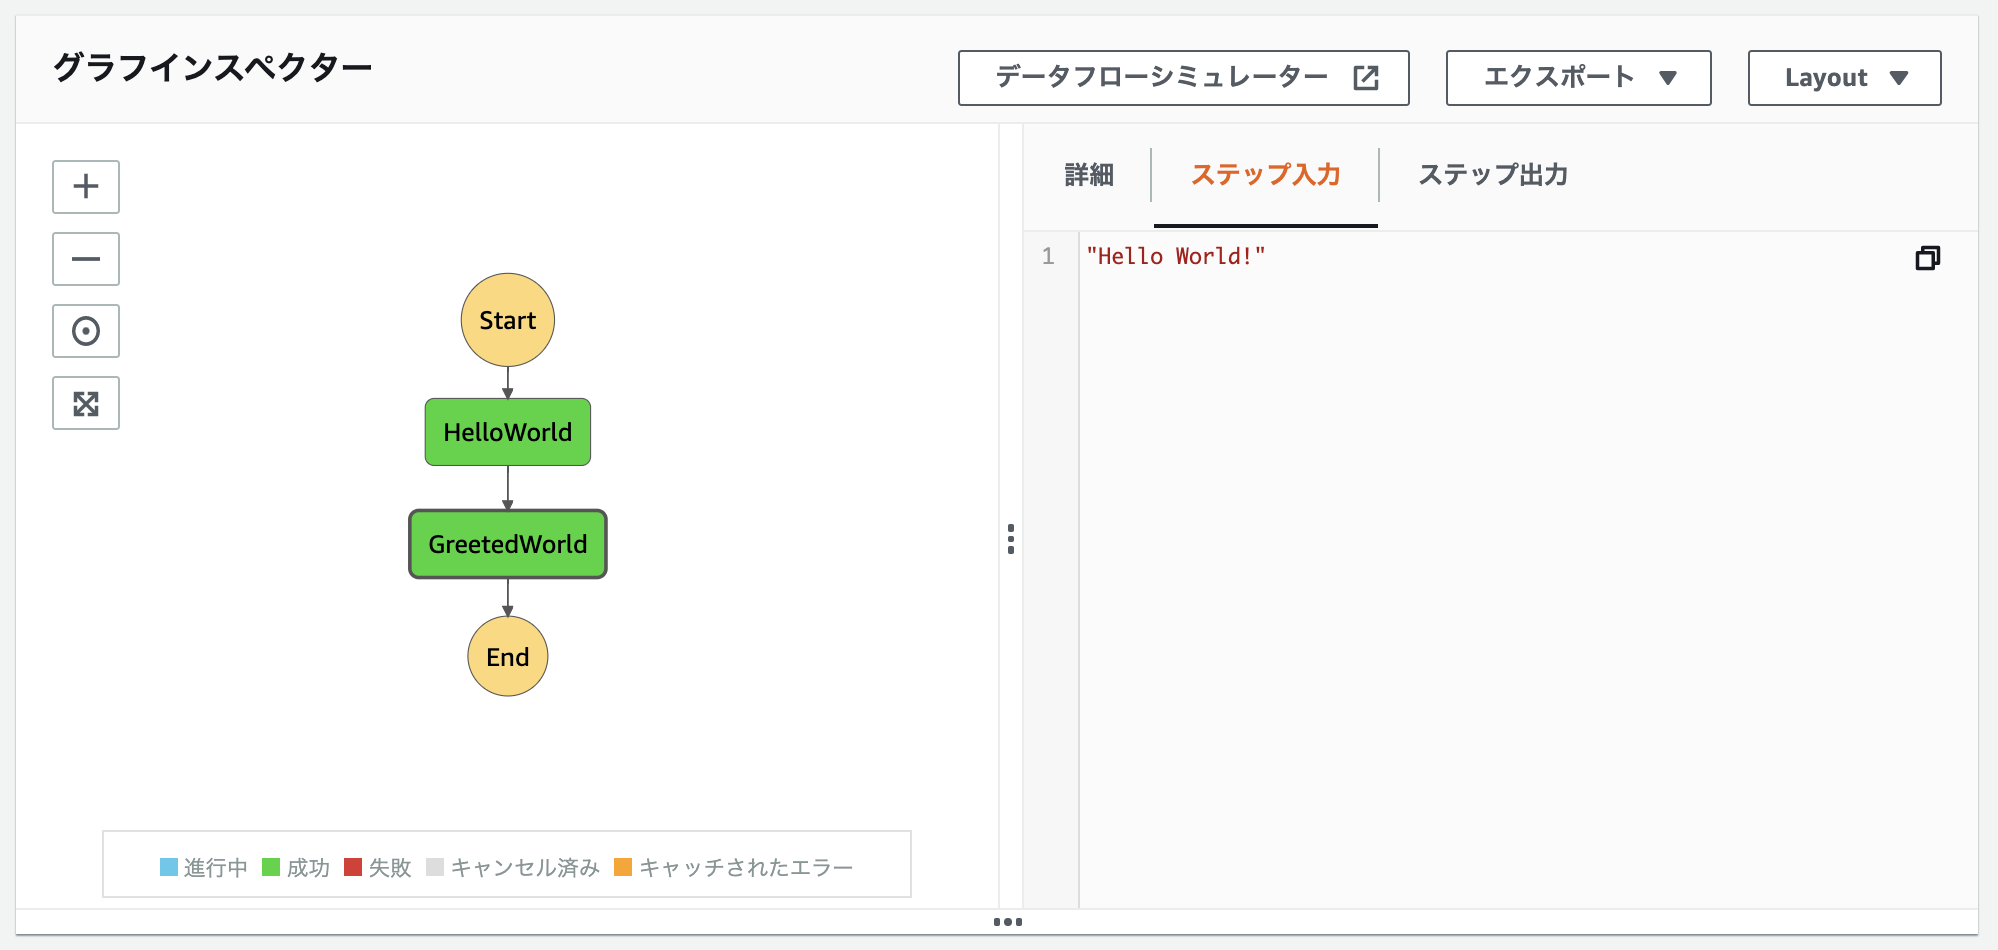
Task: Click the 進行中 blue legend icon
Action: point(167,866)
